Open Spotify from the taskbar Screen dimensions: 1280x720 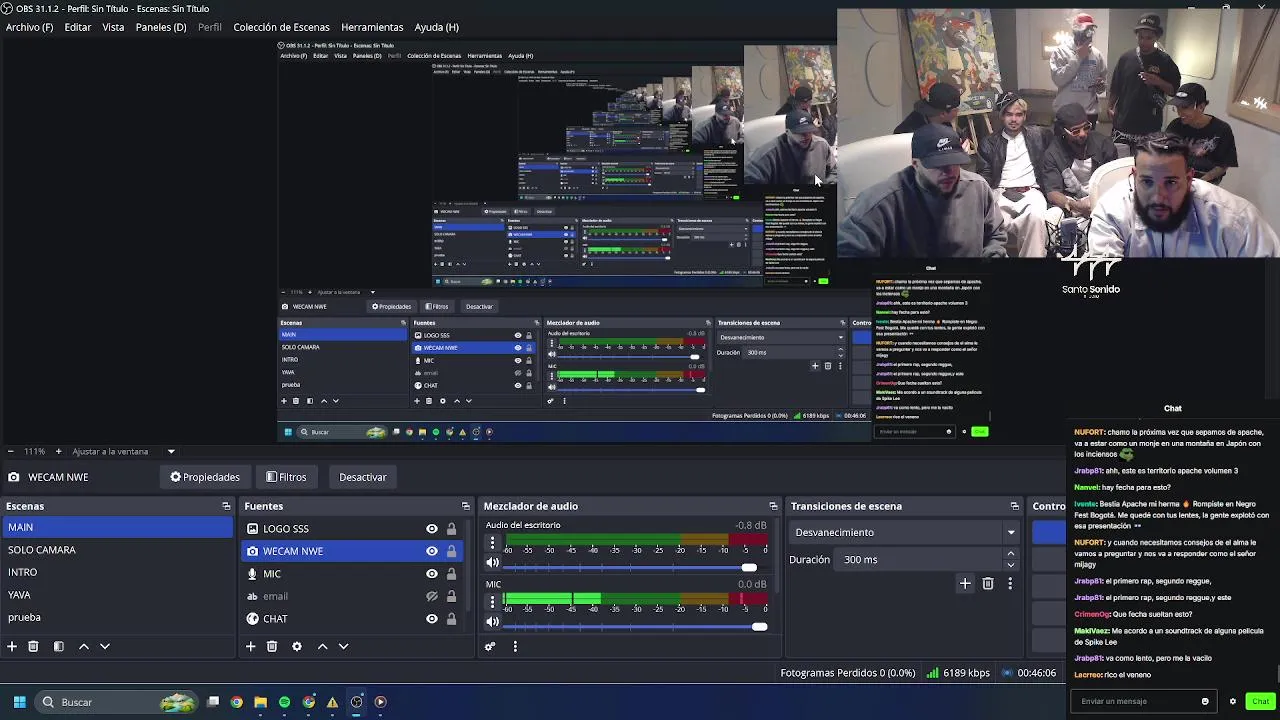(285, 702)
